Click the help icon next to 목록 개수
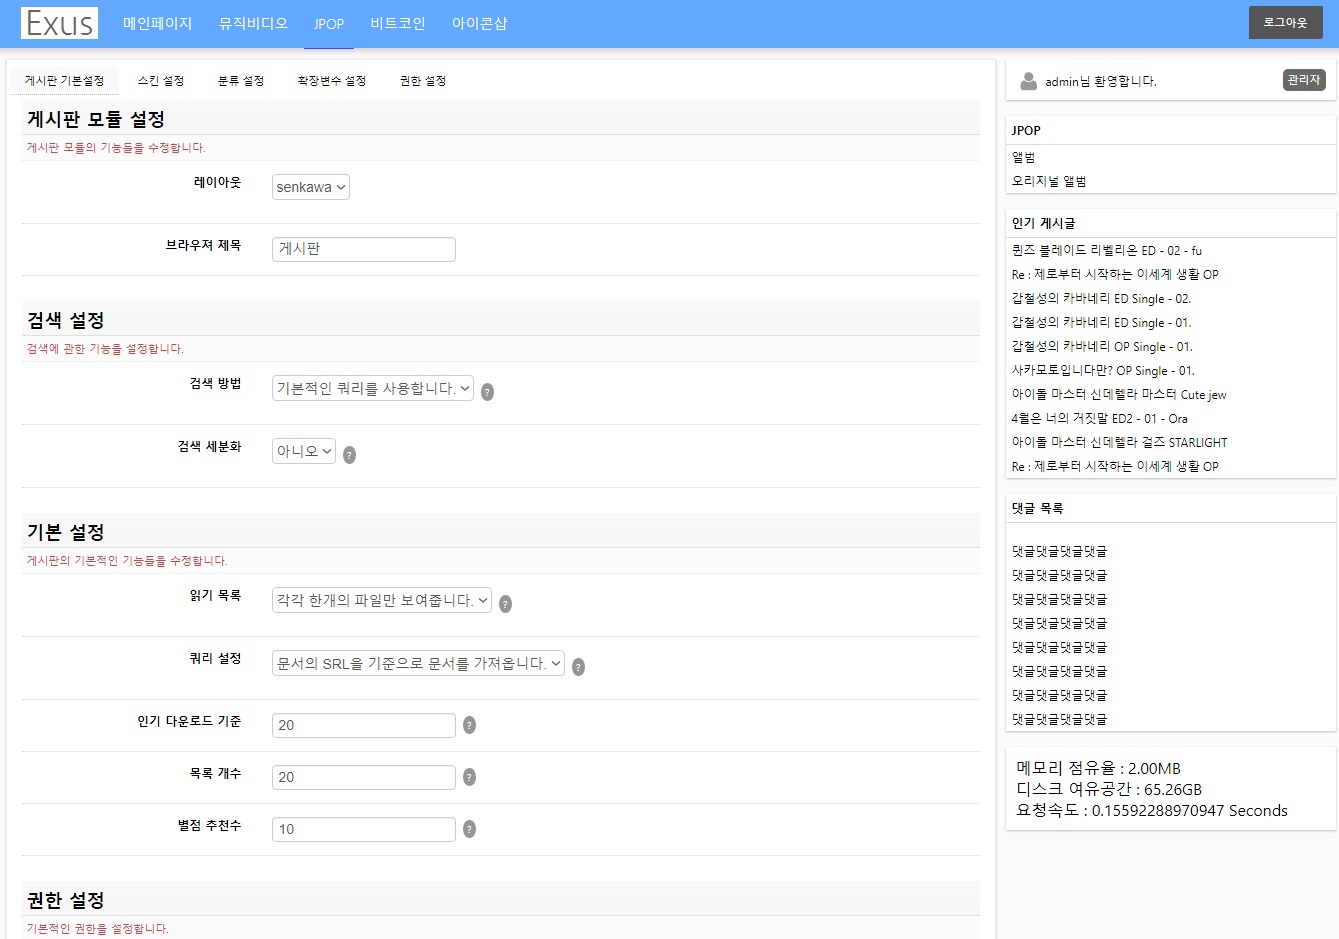 tap(469, 777)
